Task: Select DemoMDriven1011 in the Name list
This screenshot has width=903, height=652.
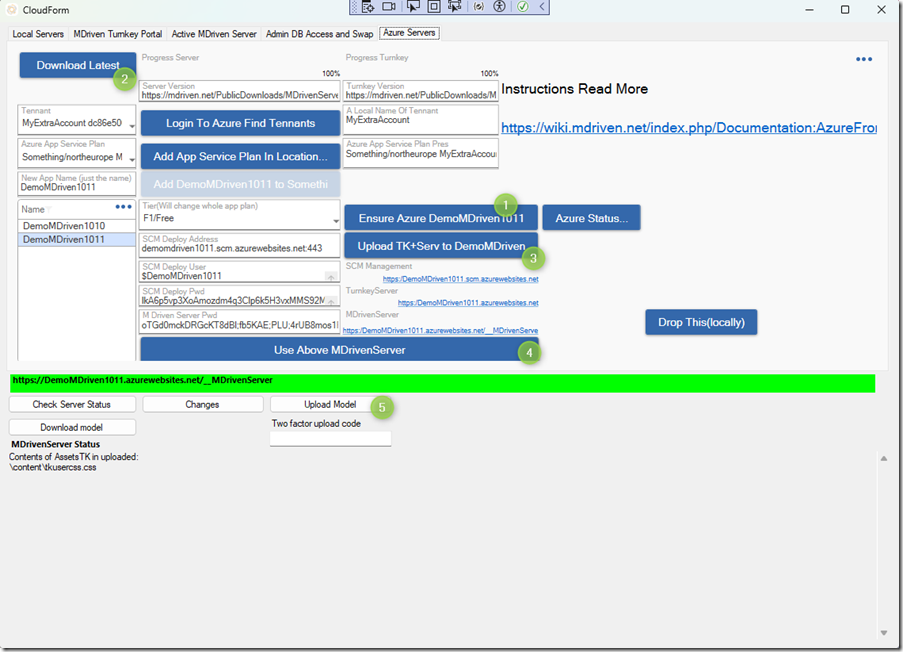Action: pyautogui.click(x=77, y=240)
